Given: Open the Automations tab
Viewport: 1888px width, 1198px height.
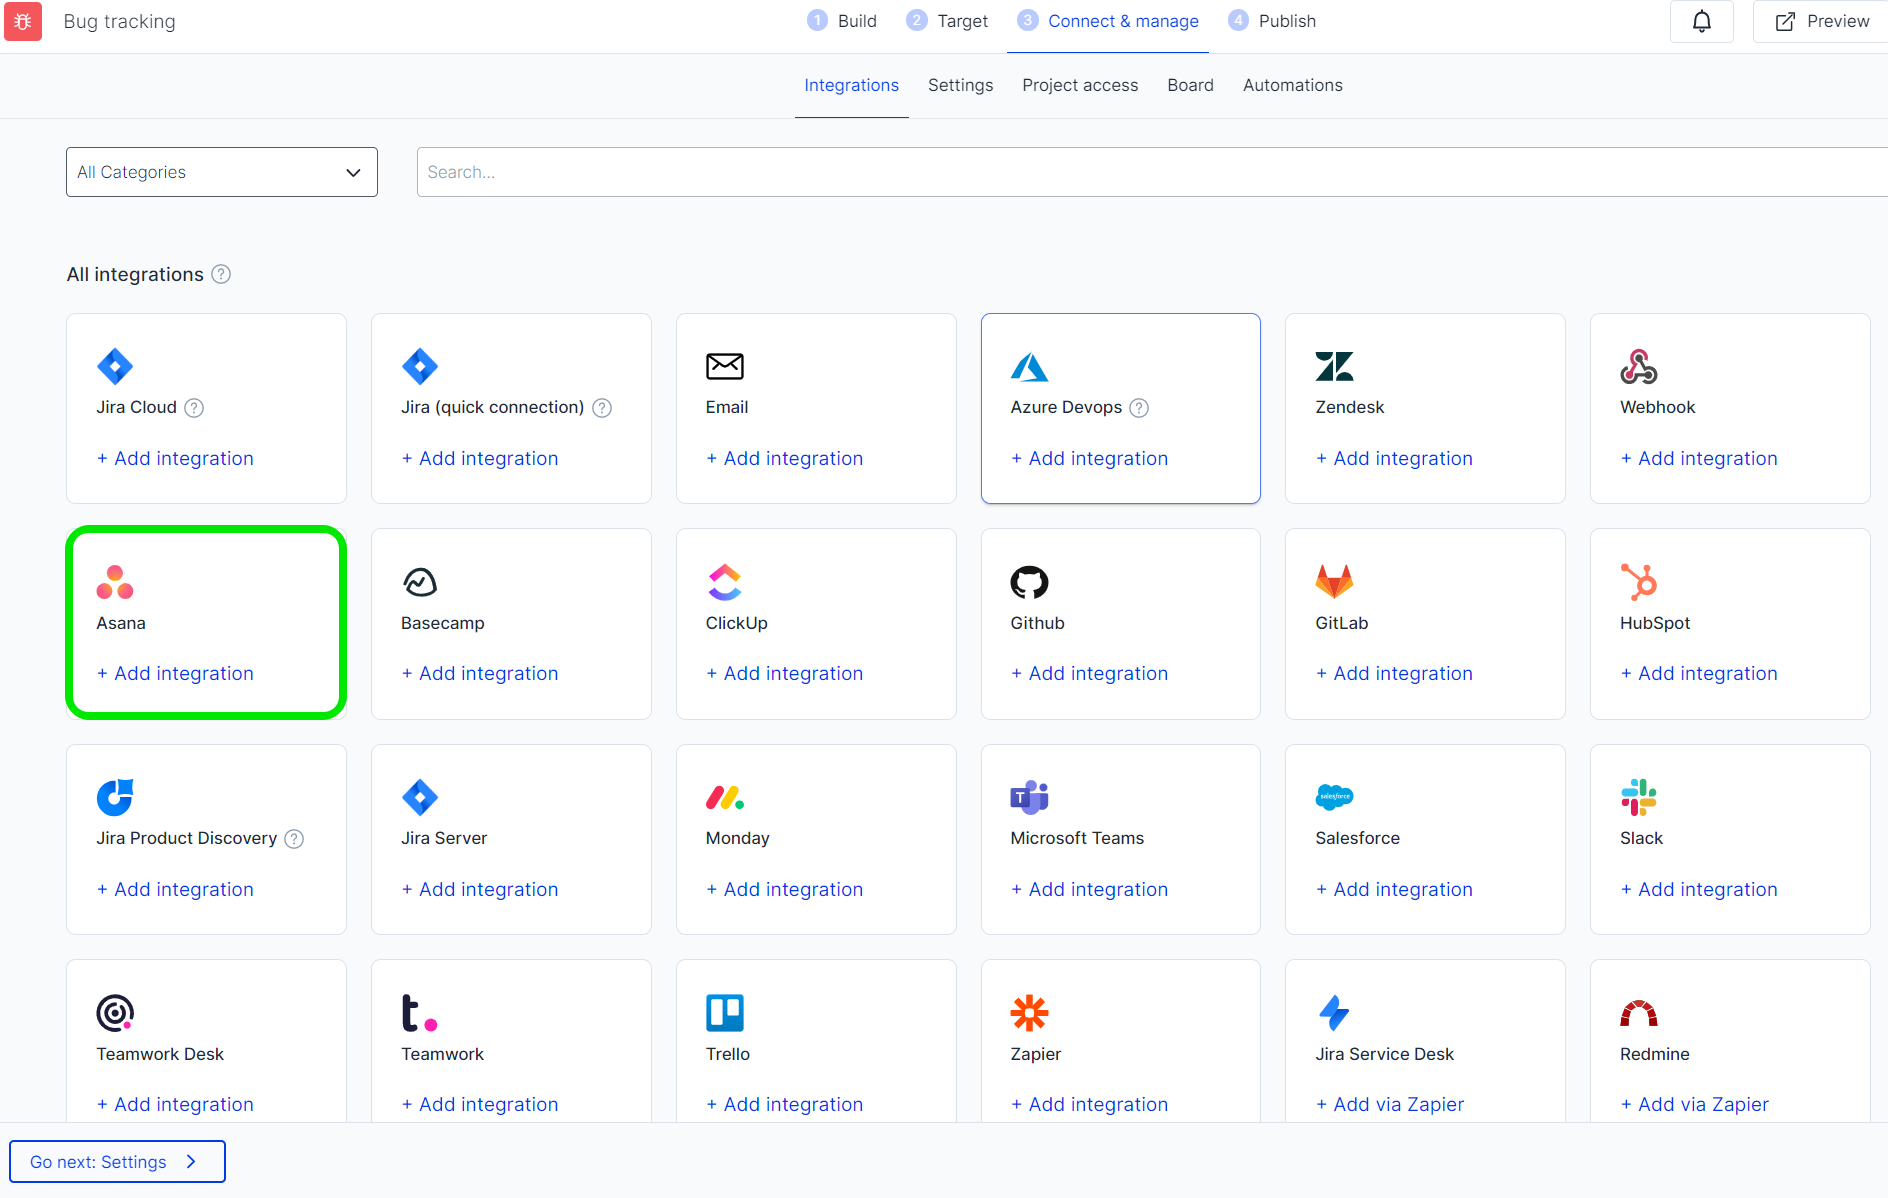Looking at the screenshot, I should (x=1293, y=86).
